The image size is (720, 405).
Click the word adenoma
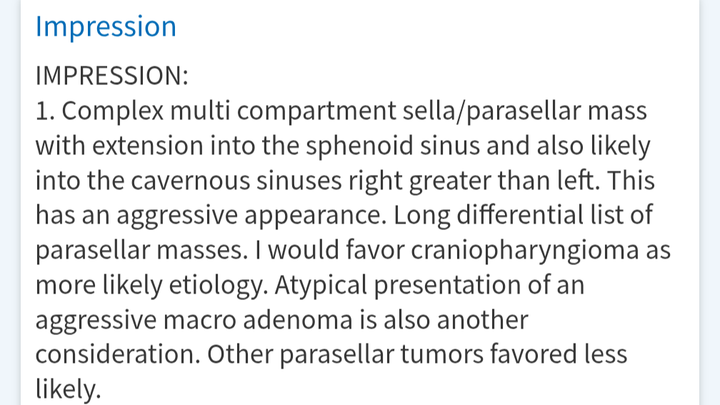298,320
